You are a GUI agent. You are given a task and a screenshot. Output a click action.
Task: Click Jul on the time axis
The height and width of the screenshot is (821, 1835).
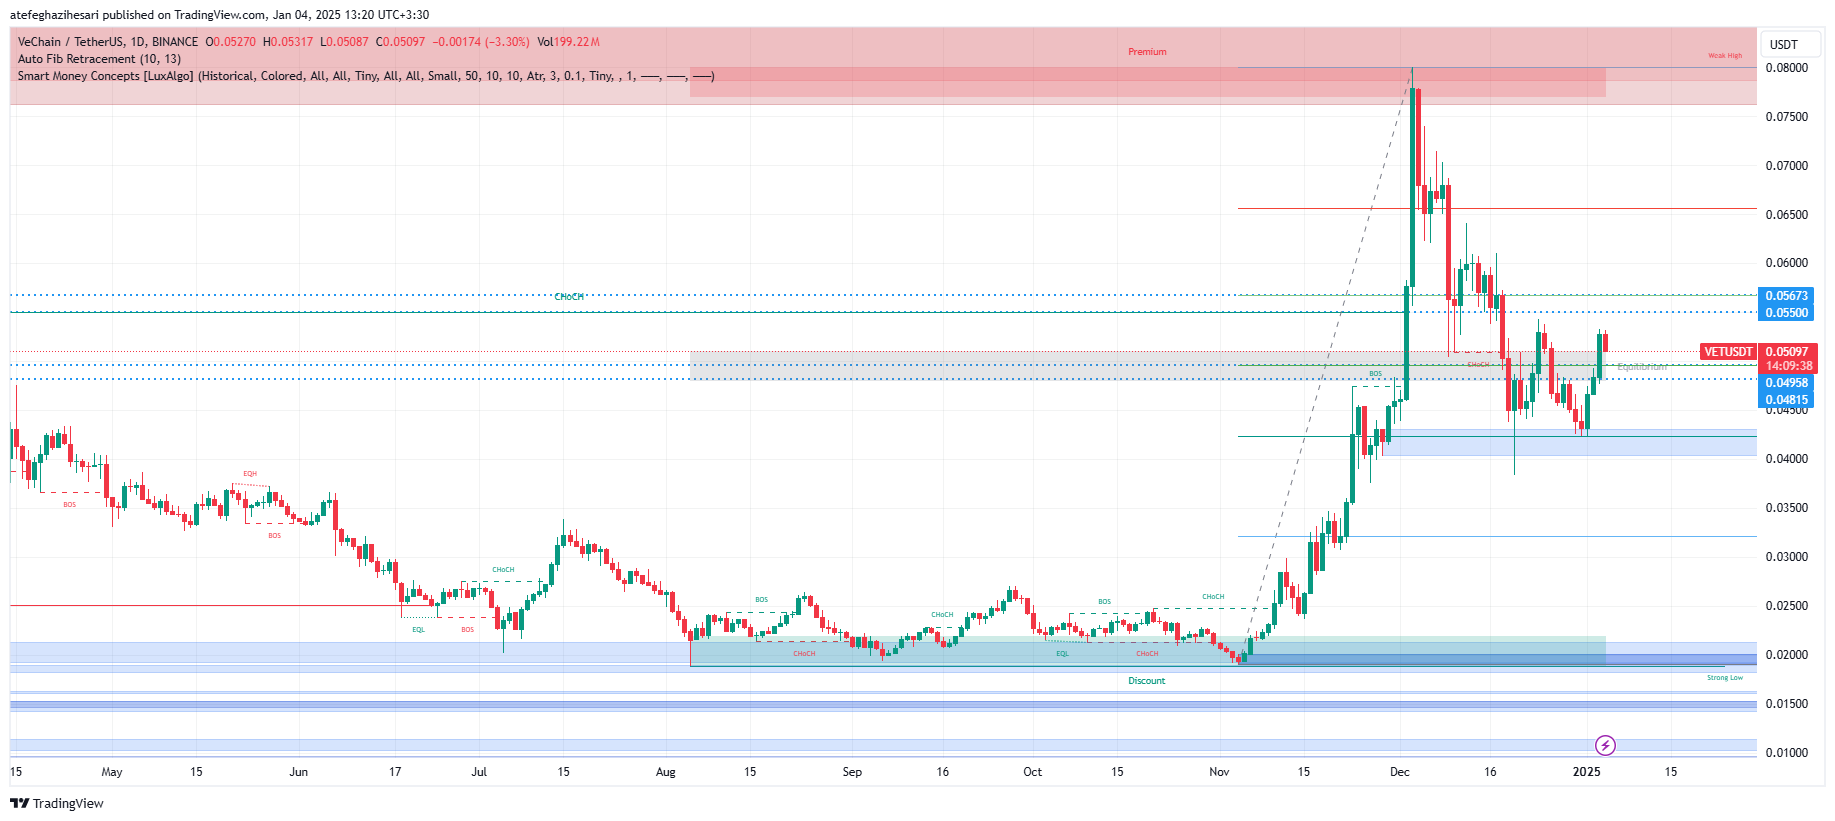coord(479,772)
